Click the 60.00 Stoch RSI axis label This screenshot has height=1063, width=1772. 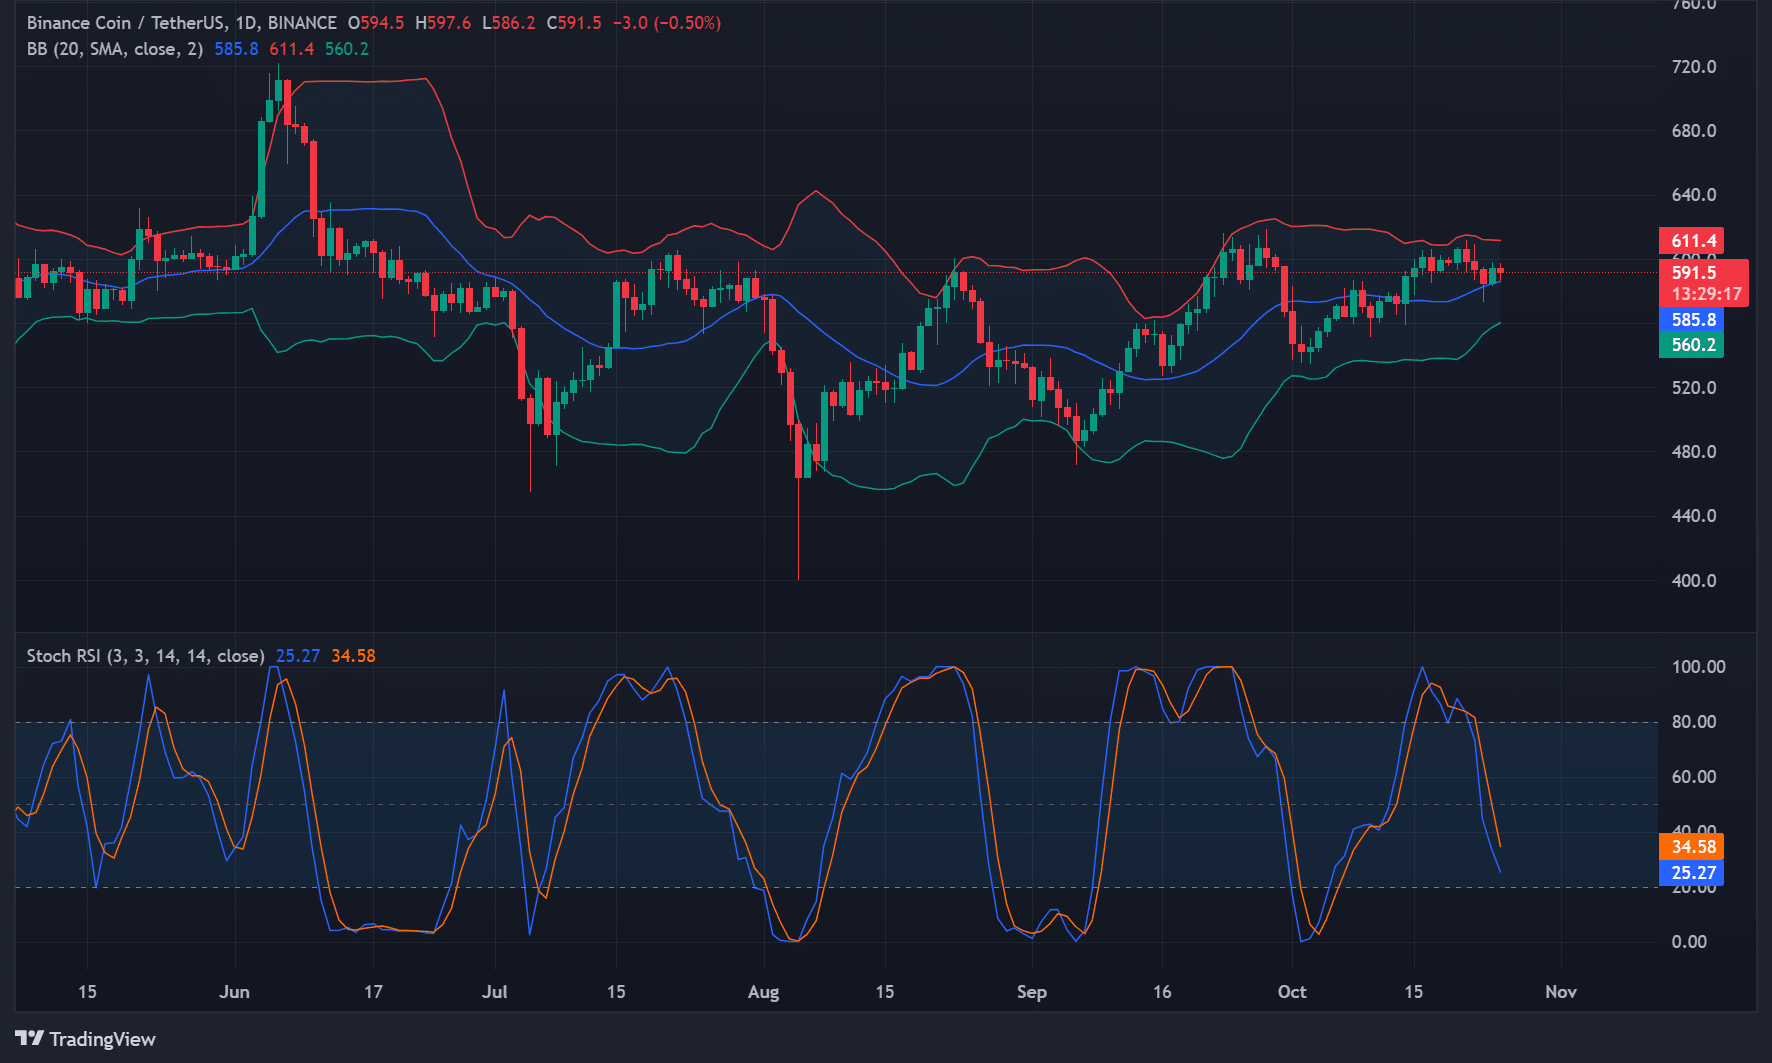click(x=1694, y=777)
